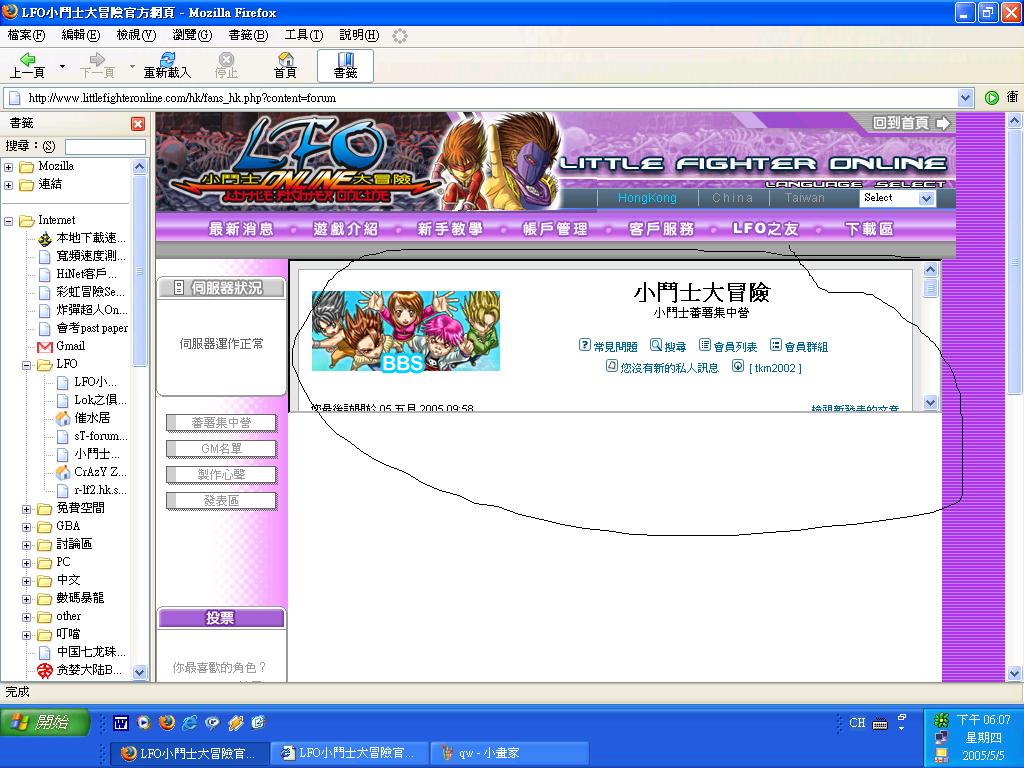Launch Internet Explorer from quick launch
1024x768 pixels.
point(188,722)
